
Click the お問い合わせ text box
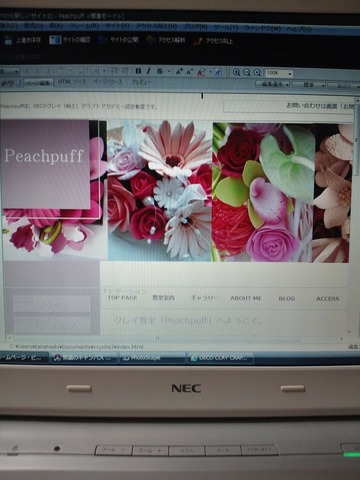pyautogui.click(x=289, y=106)
